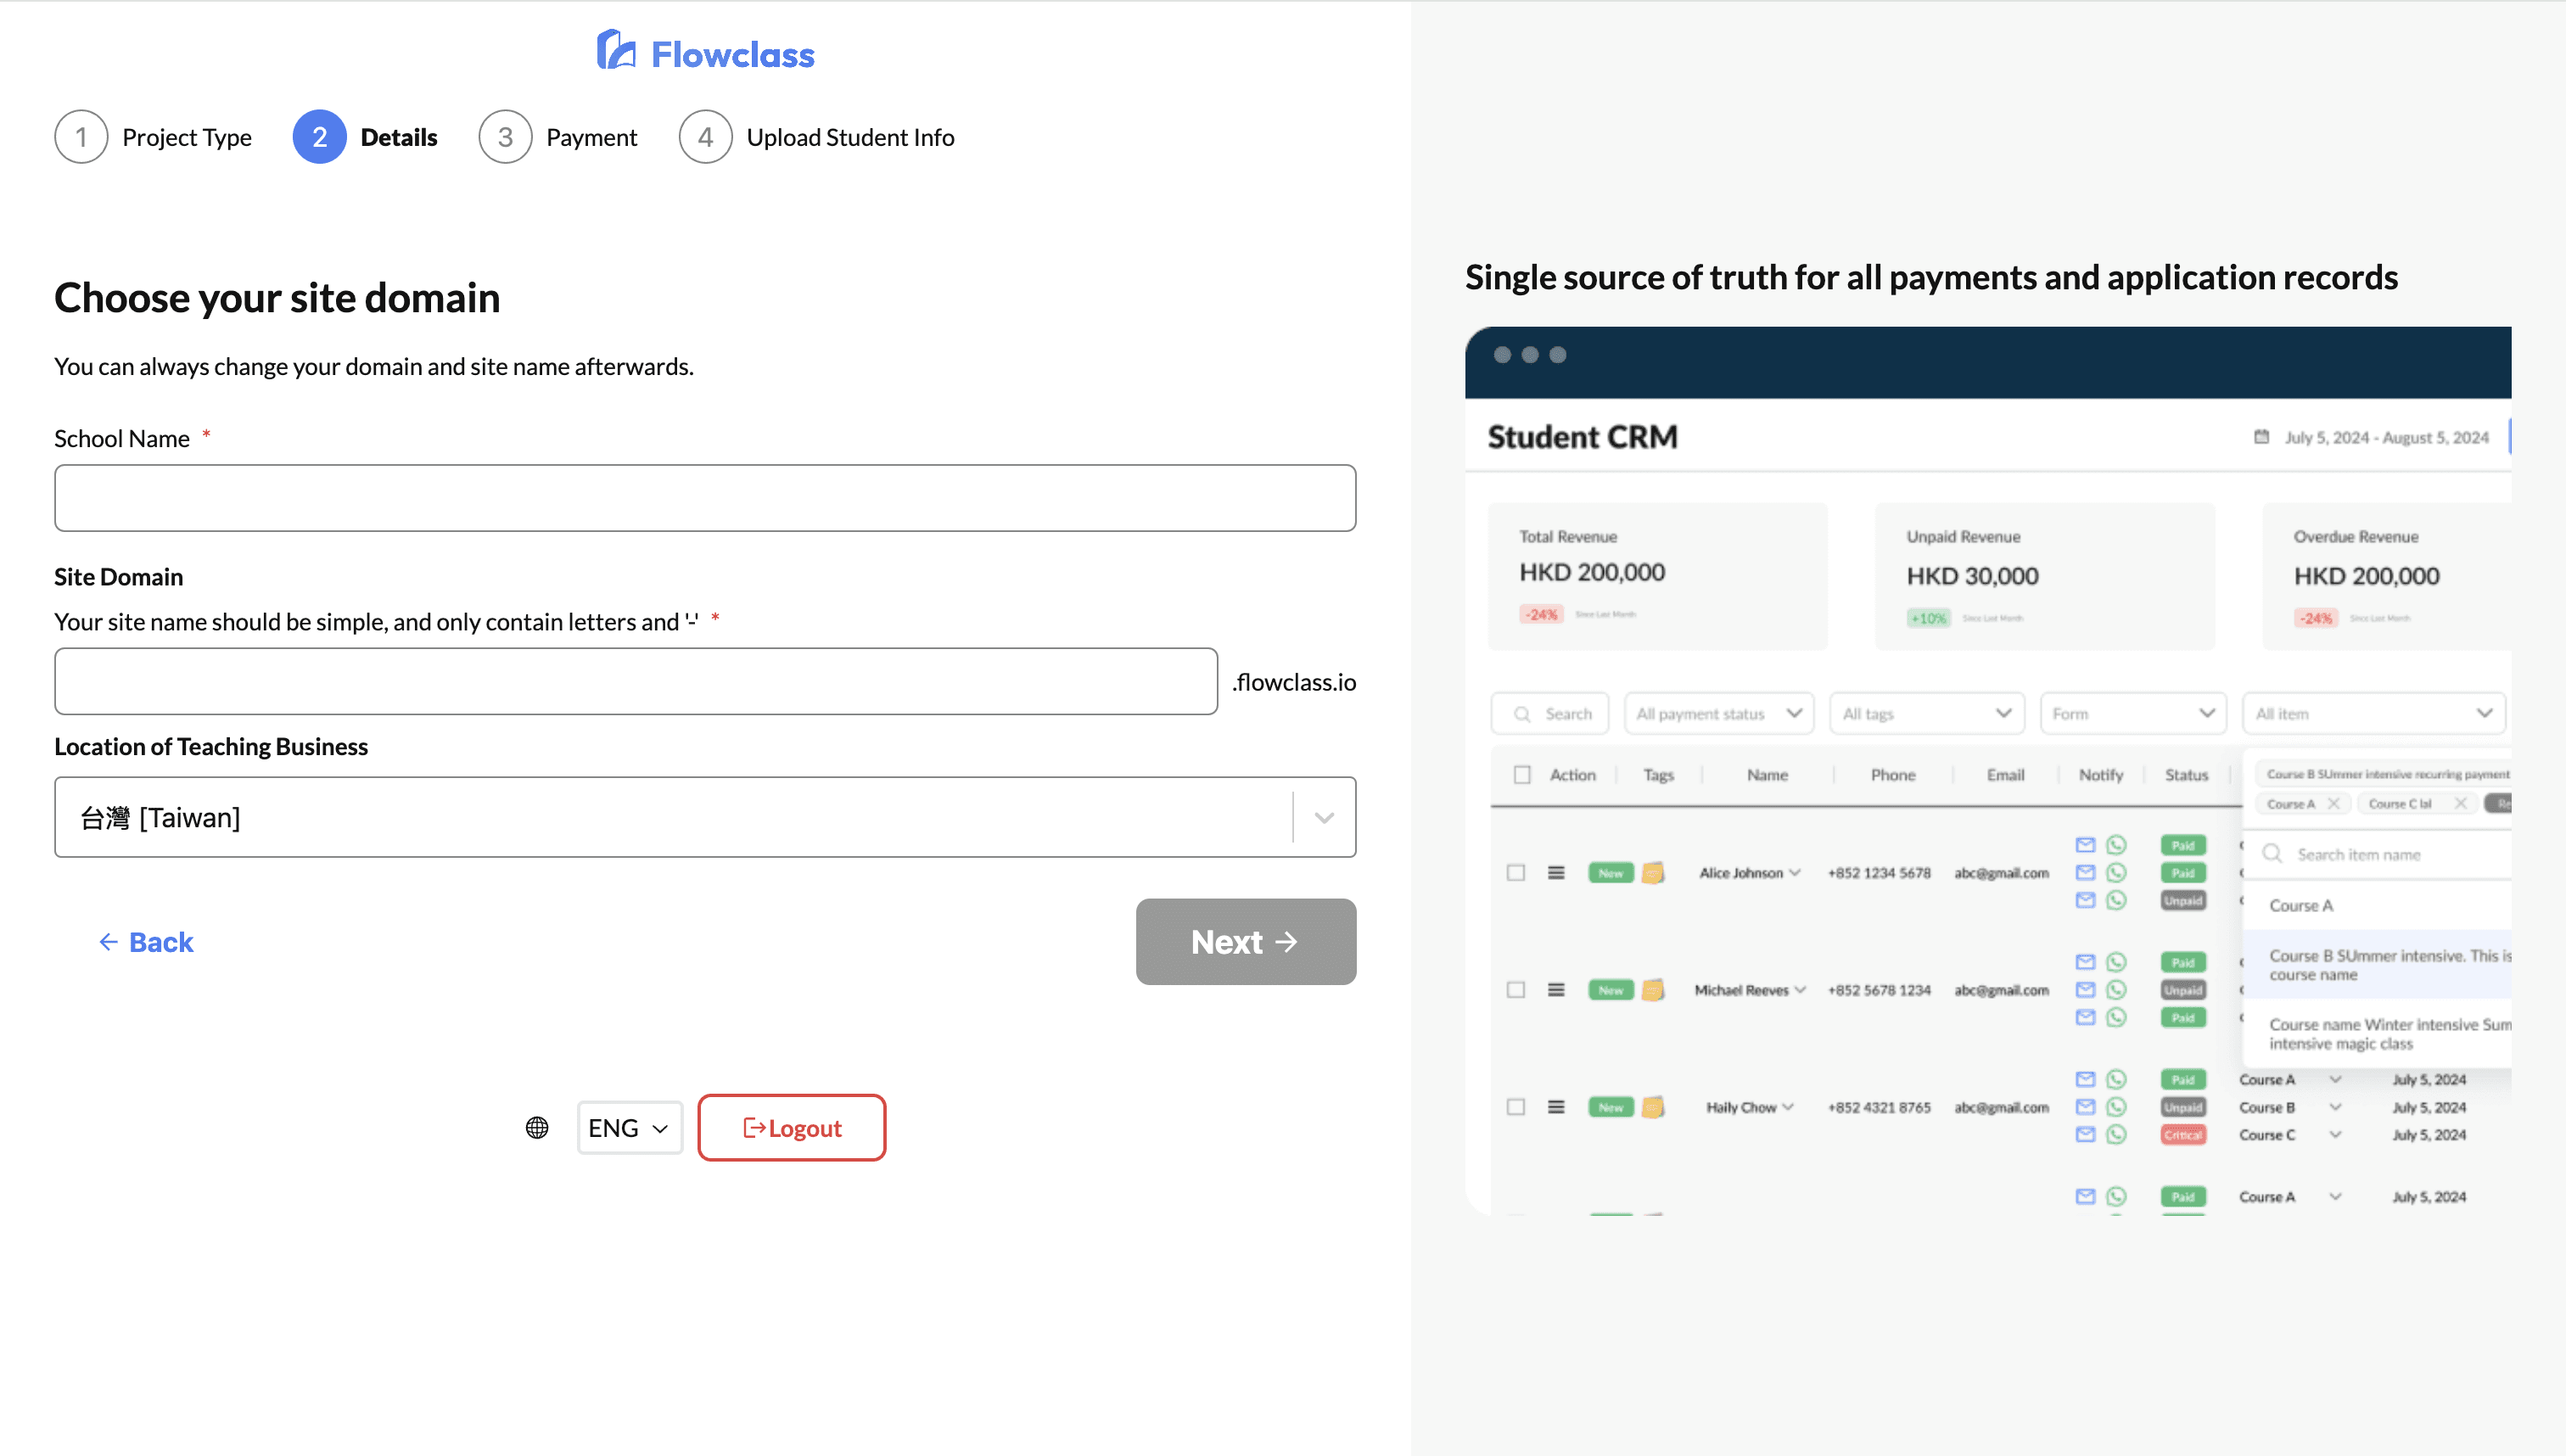This screenshot has width=2566, height=1456.
Task: Click the Next button
Action: [x=1245, y=942]
